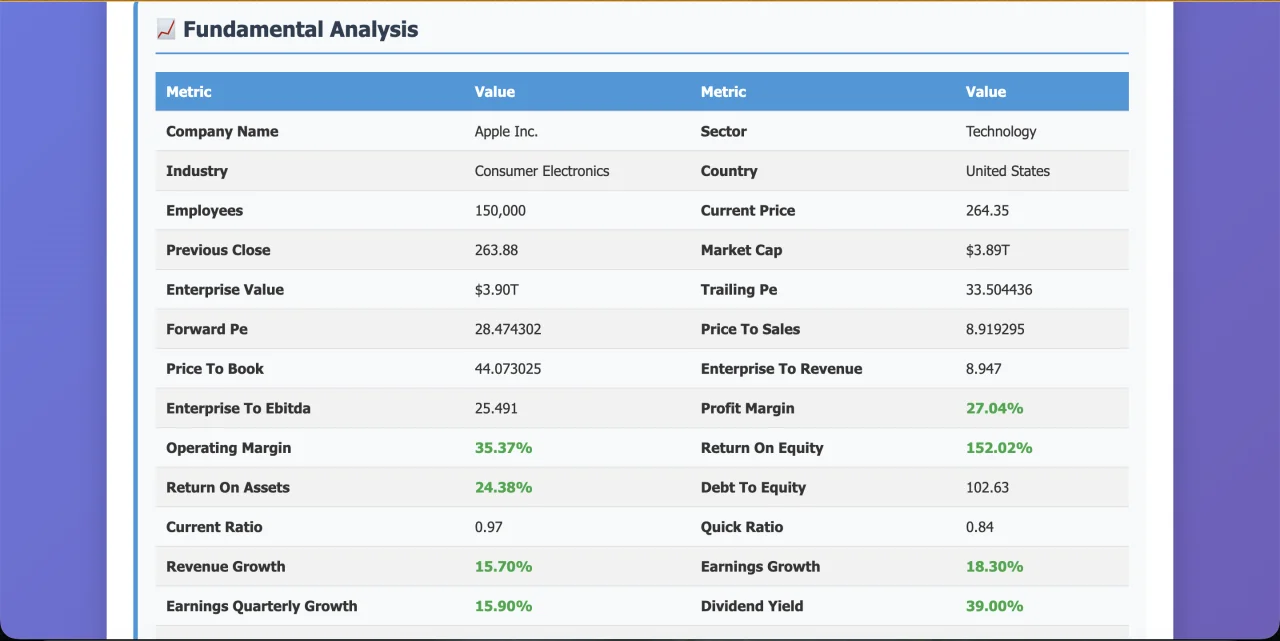Click the Return On Assets label
Screen dimensions: 1280x641
click(228, 487)
